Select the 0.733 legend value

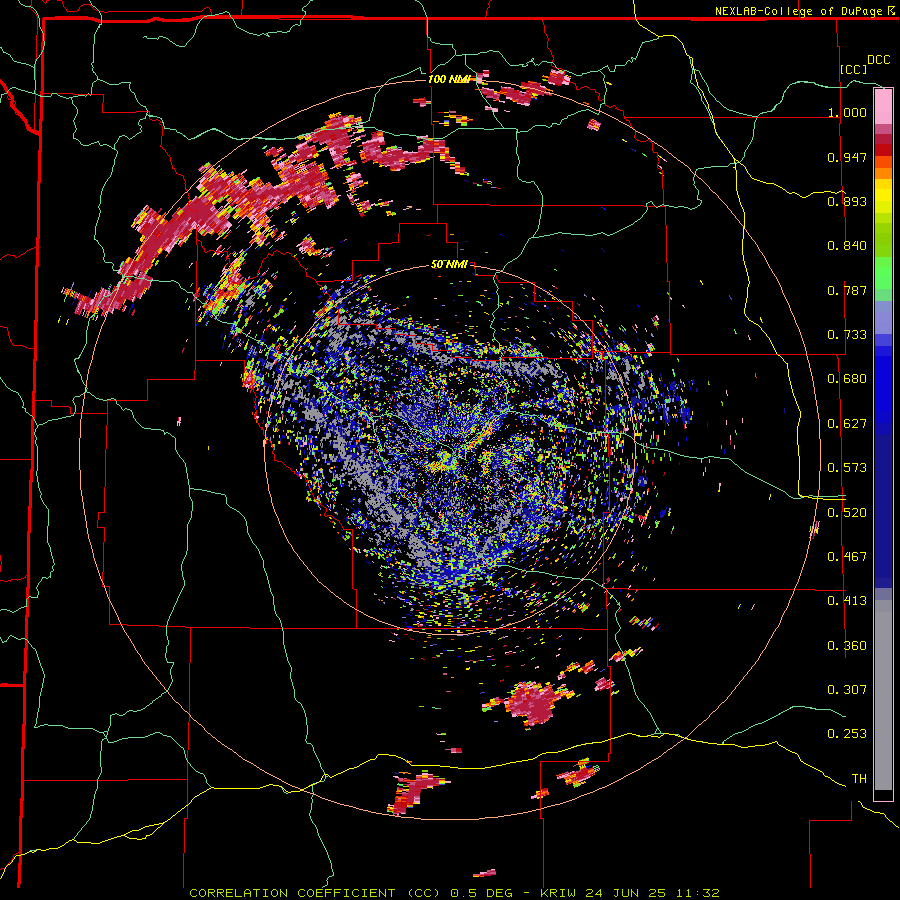[x=847, y=335]
